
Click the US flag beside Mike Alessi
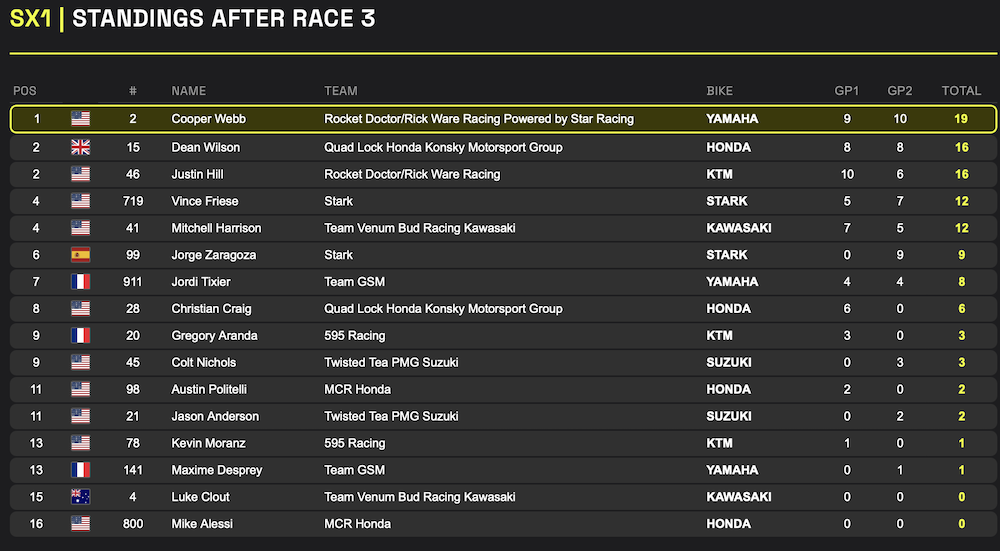(80, 524)
